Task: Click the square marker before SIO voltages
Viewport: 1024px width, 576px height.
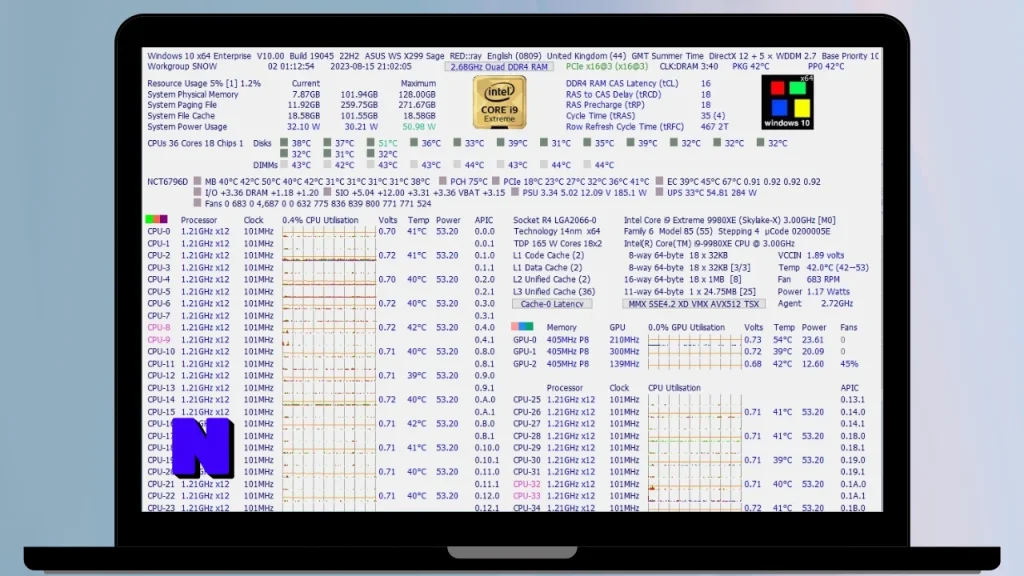Action: [327, 192]
